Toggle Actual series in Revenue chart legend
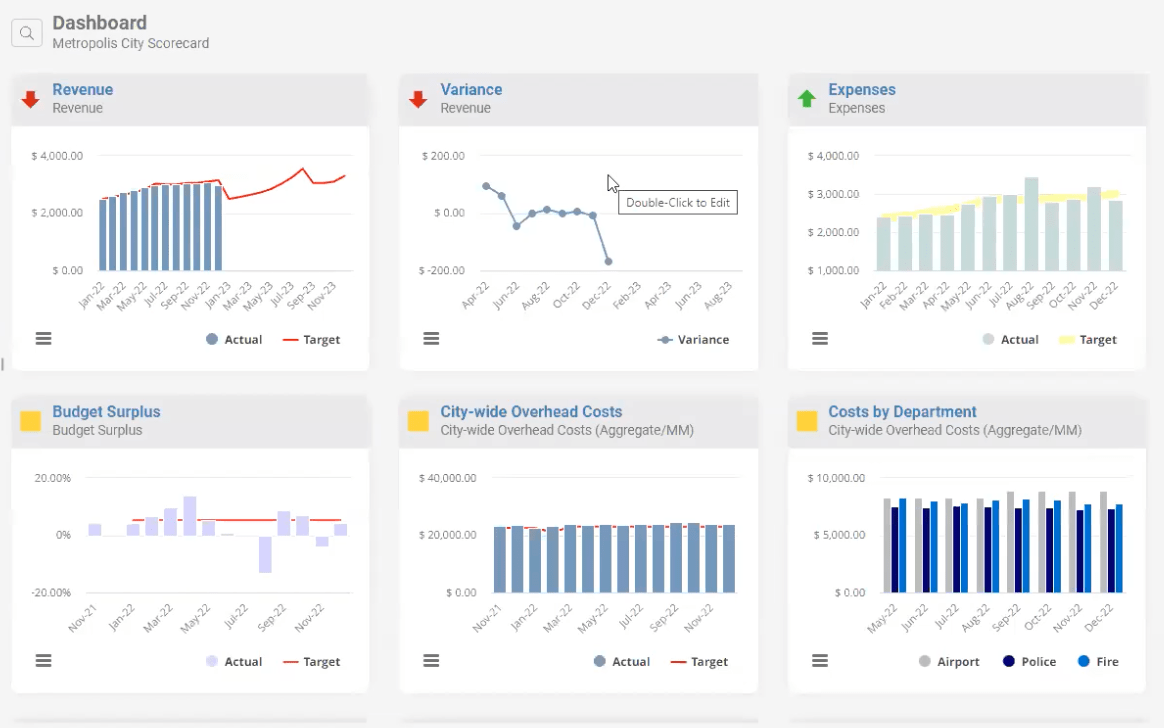Screen dimensions: 1164x728 pyautogui.click(x=234, y=340)
